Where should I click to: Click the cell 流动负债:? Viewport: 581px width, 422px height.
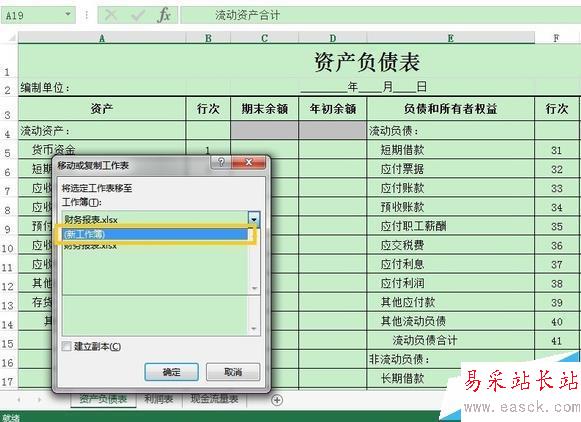pos(450,131)
